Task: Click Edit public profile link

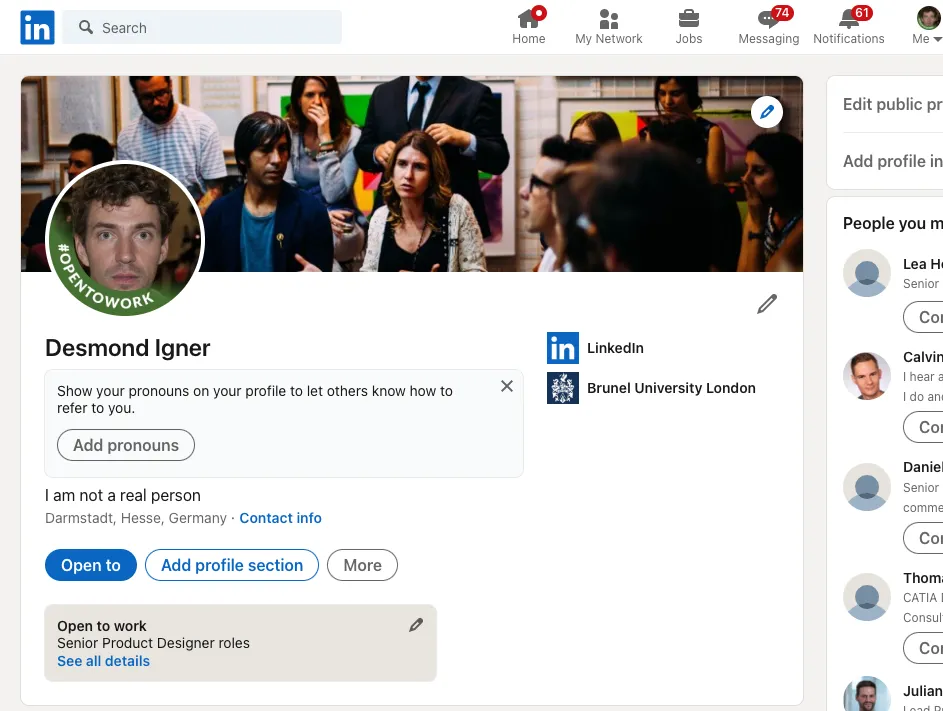Action: tap(892, 104)
